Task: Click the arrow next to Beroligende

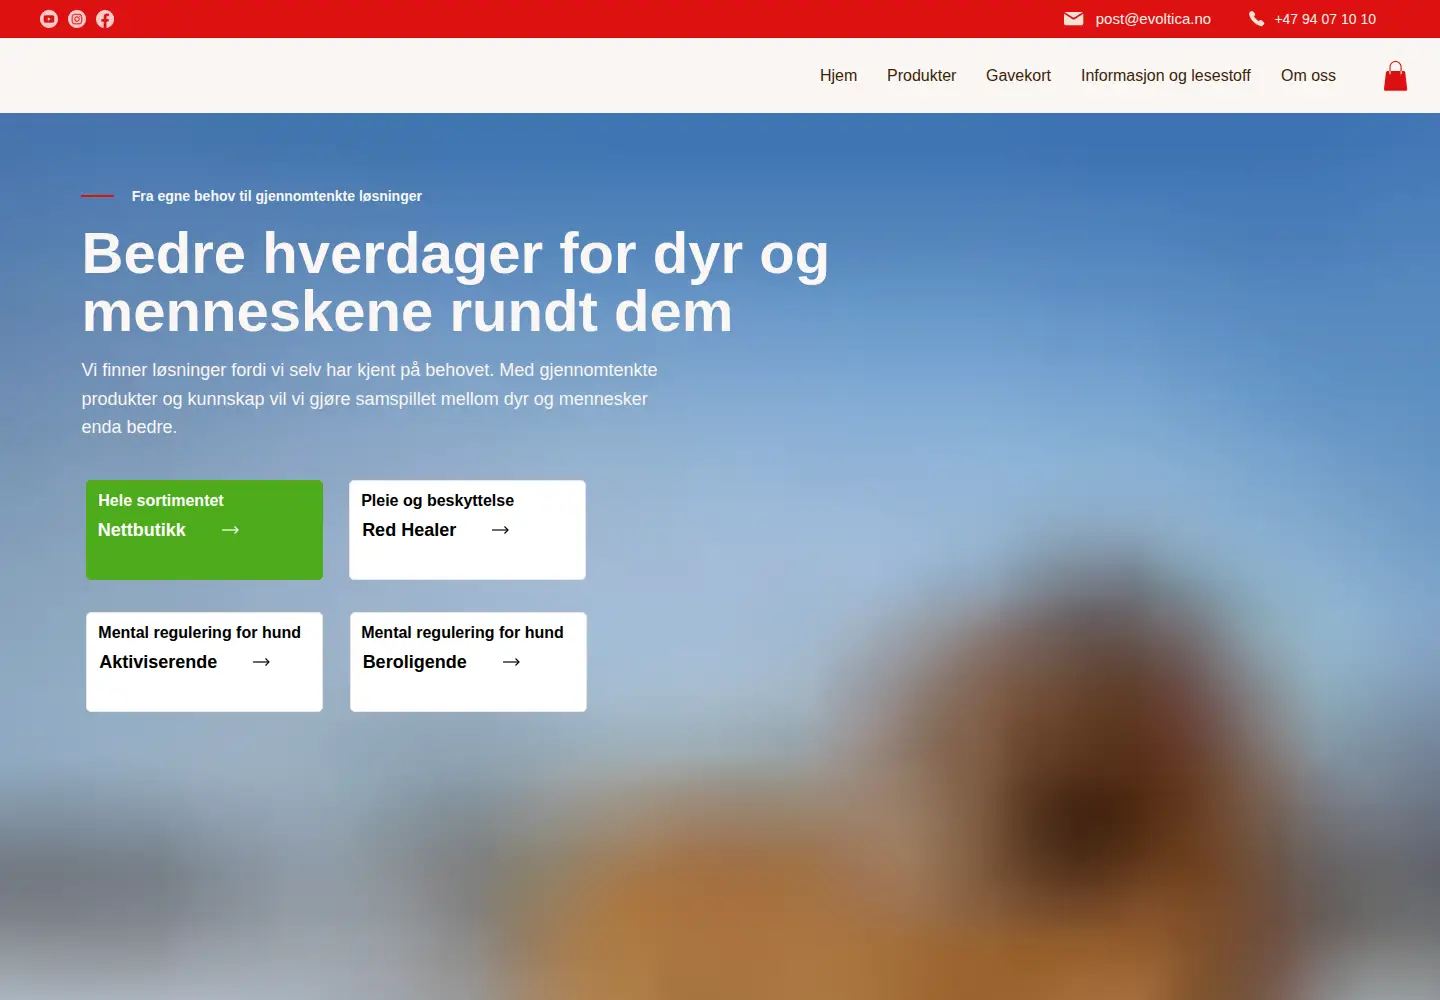Action: coord(512,662)
